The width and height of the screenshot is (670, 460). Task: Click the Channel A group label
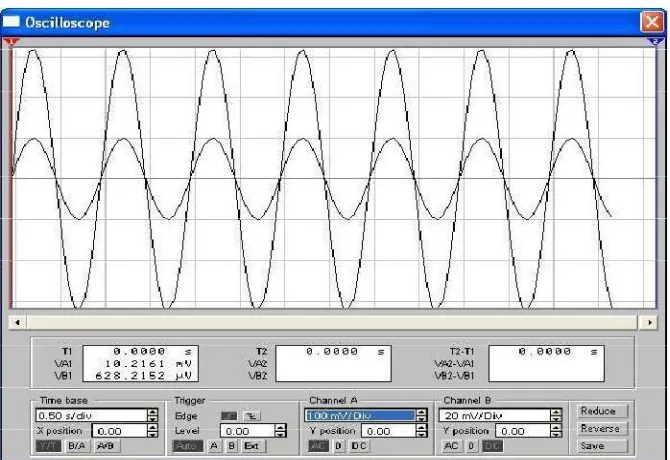tap(333, 401)
